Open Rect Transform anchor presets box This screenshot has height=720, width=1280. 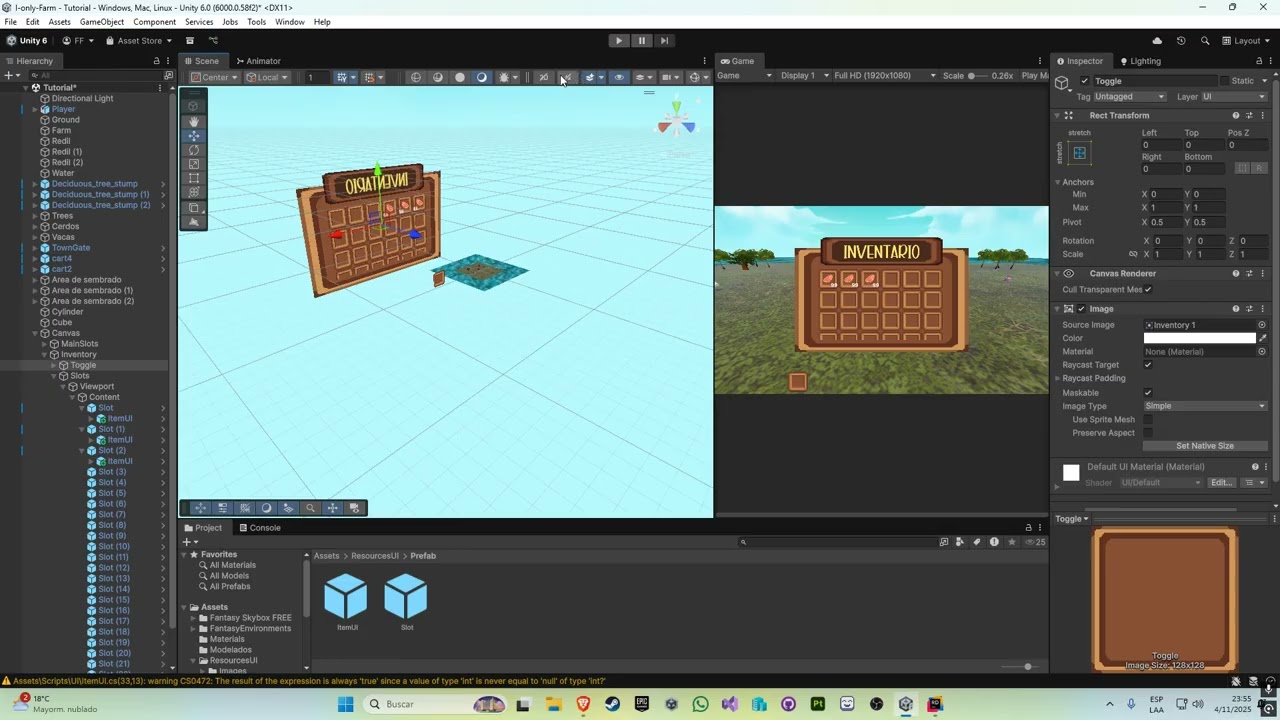(x=1079, y=153)
